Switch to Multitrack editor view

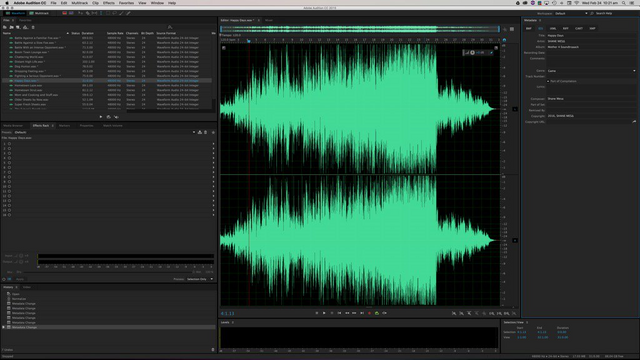(39, 13)
